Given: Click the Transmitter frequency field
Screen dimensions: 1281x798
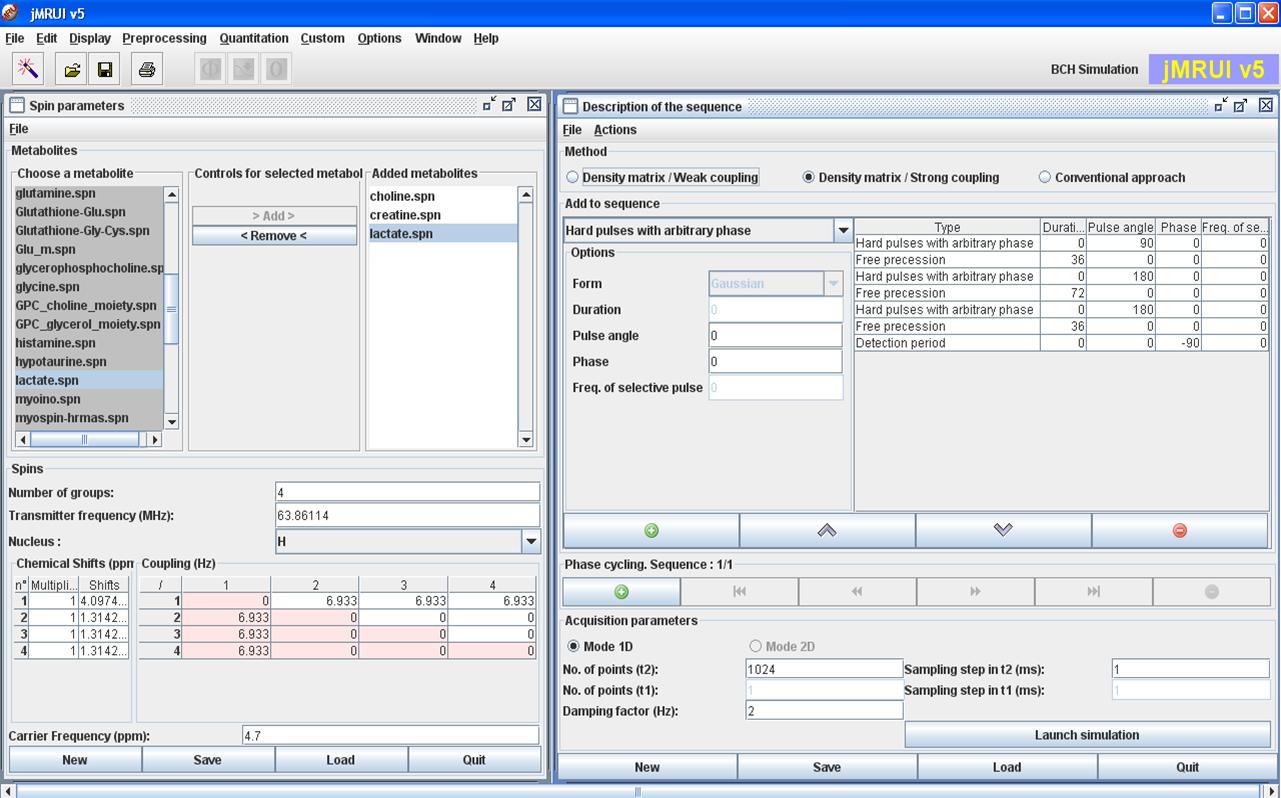Looking at the screenshot, I should [407, 515].
